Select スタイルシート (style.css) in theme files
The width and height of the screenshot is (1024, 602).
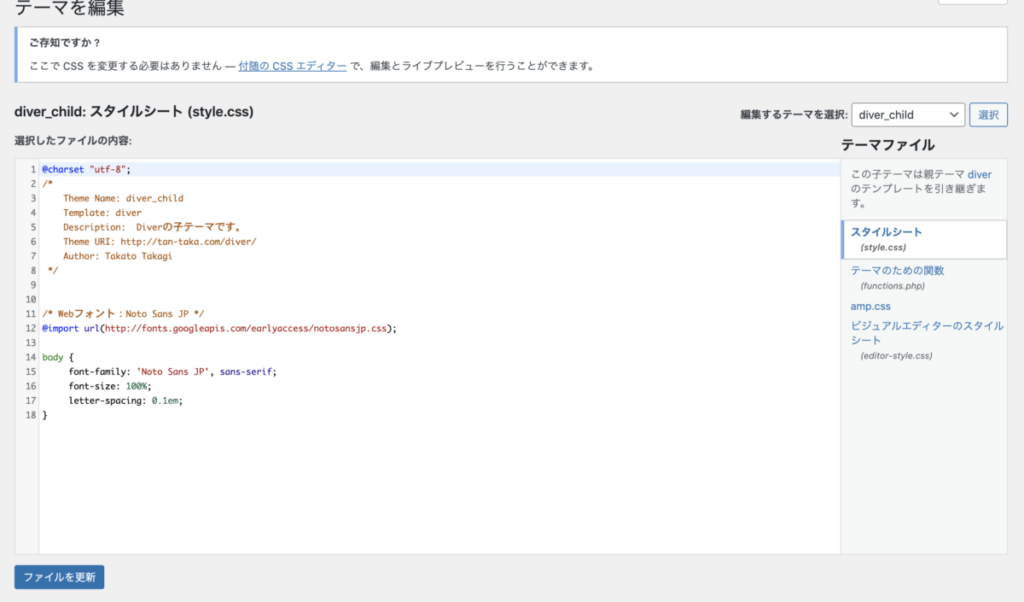(x=886, y=232)
